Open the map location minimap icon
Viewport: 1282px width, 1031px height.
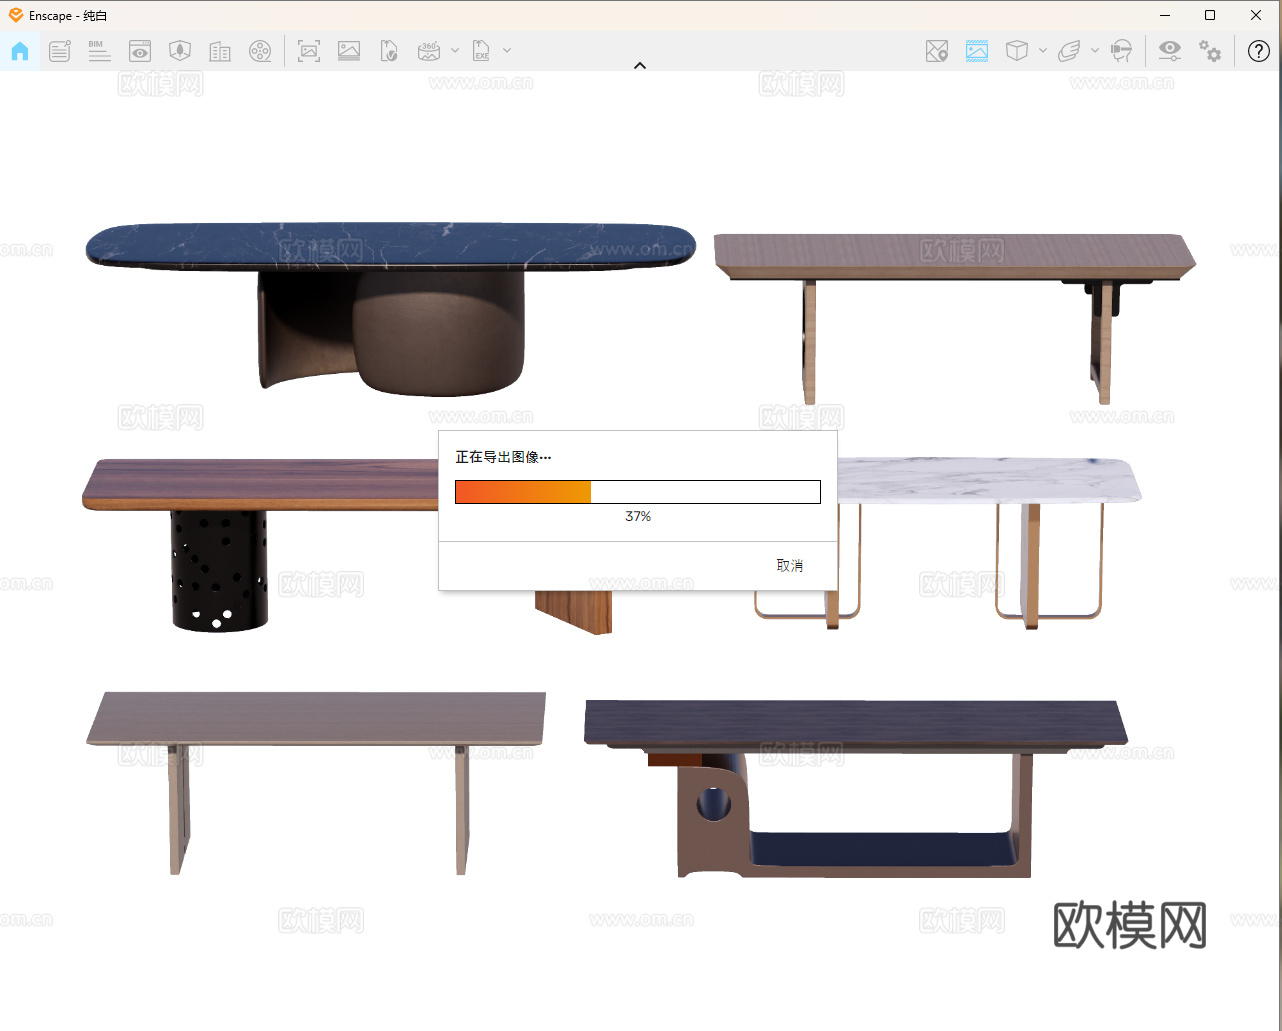coord(937,51)
